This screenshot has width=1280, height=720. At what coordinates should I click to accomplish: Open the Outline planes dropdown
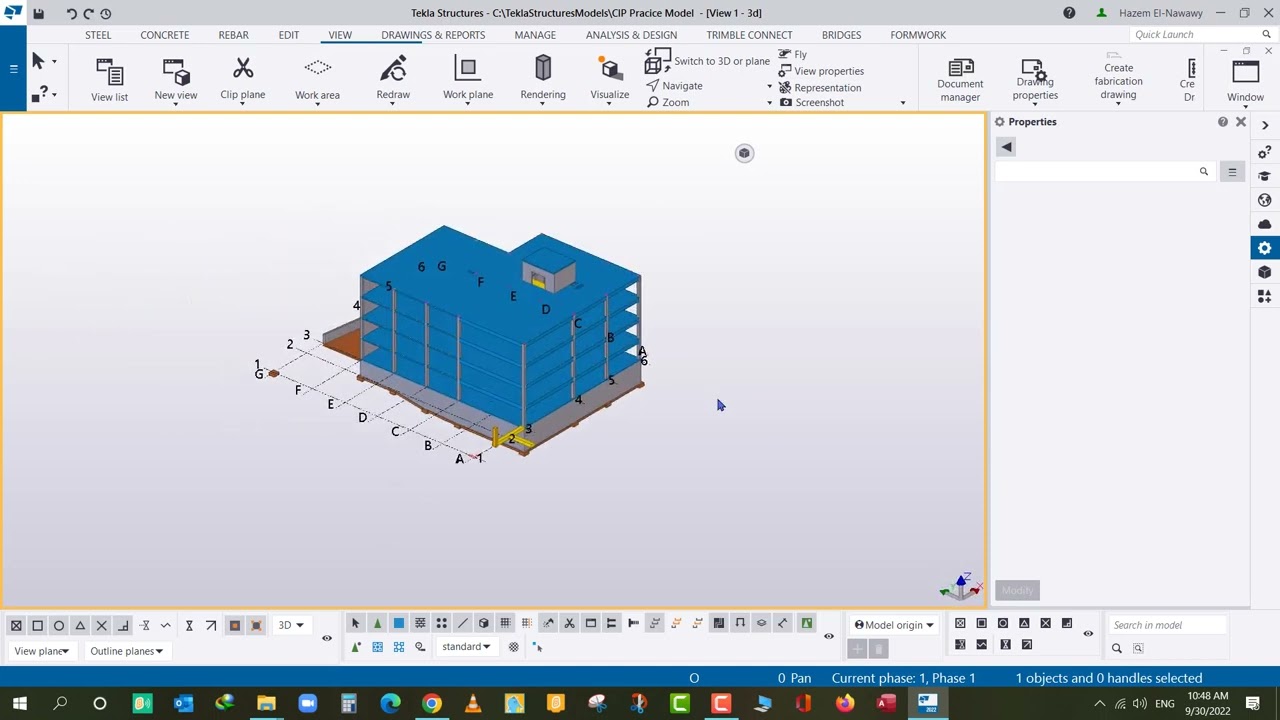click(126, 651)
